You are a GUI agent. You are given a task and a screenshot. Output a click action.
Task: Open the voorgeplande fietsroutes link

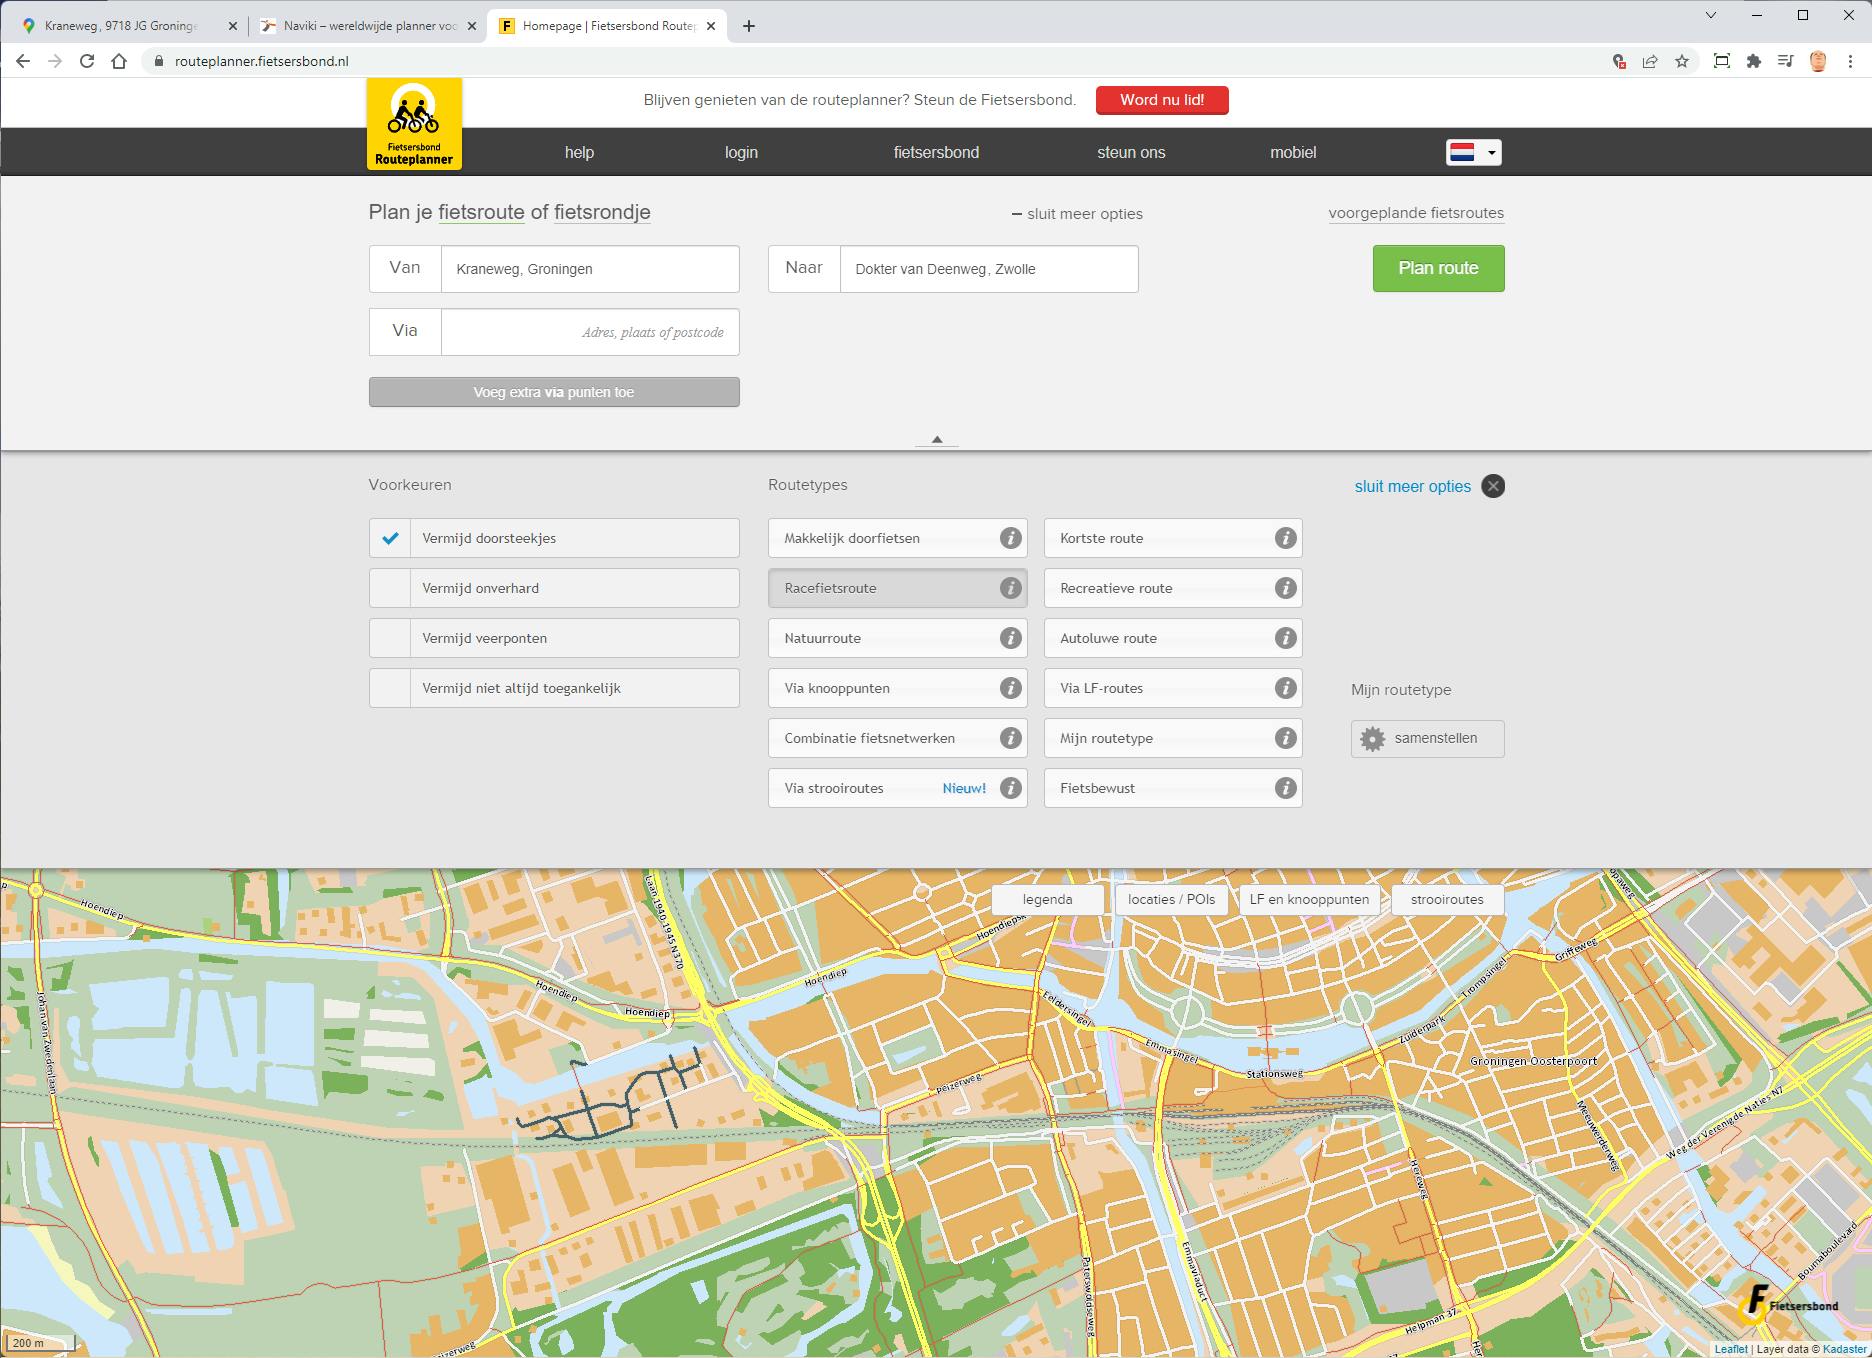pyautogui.click(x=1415, y=212)
